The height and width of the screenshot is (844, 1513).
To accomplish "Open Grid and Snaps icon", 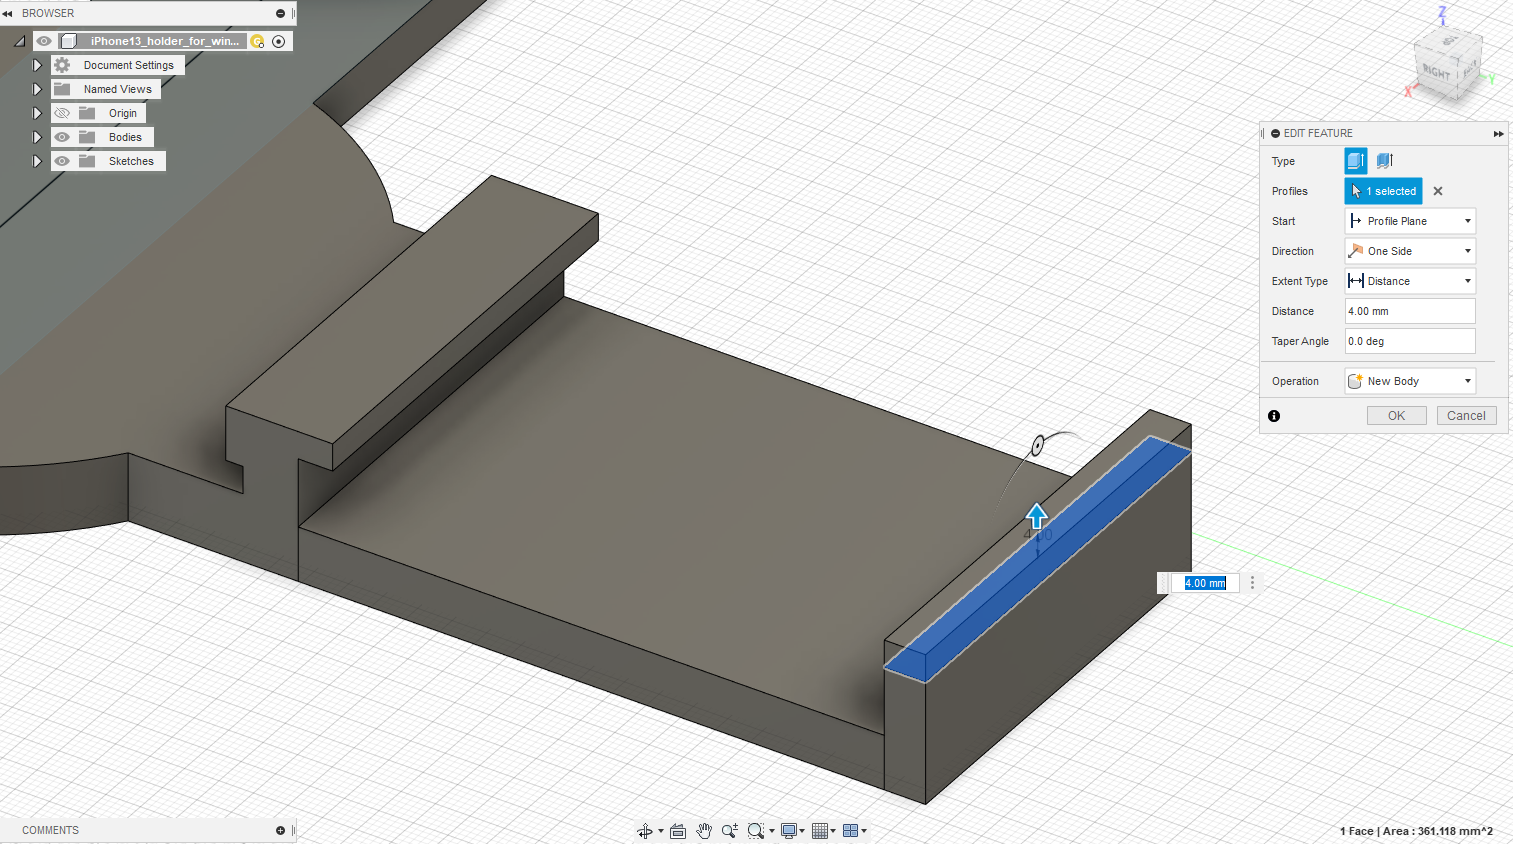I will 820,831.
